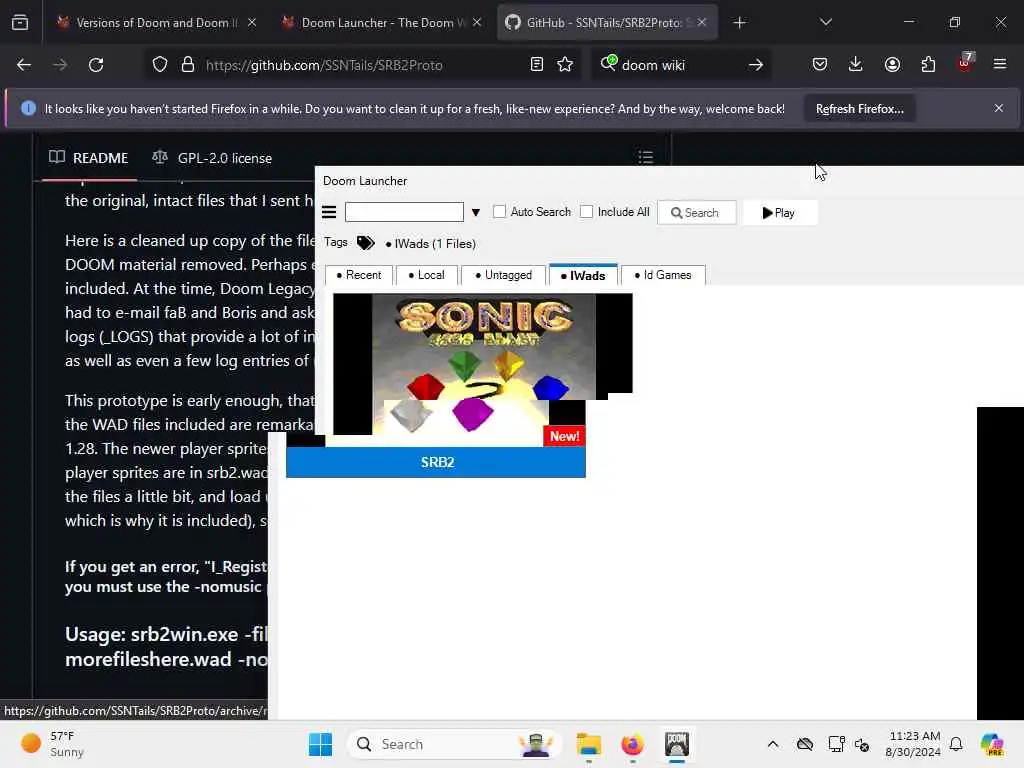Viewport: 1024px width, 768px height.
Task: Open the clock showing 11:23 AM
Action: pos(914,744)
